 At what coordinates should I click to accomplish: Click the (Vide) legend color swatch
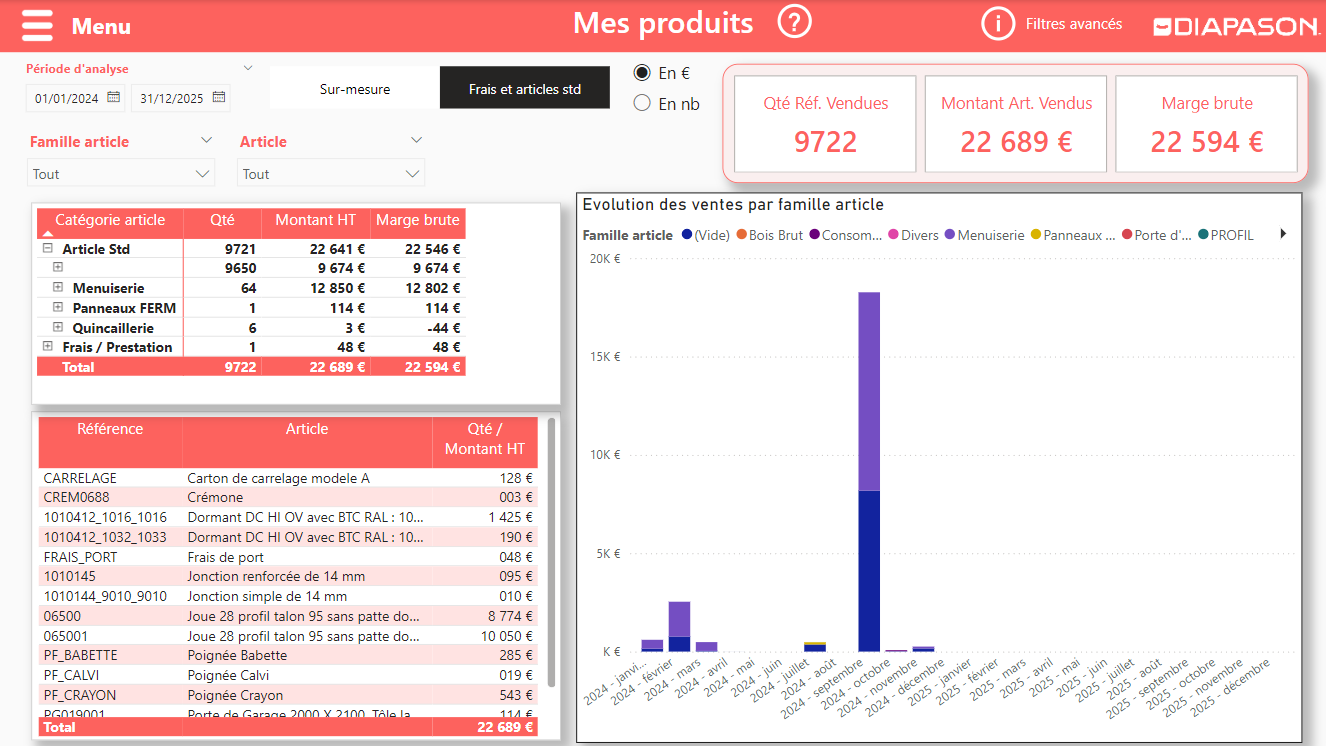pyautogui.click(x=687, y=235)
